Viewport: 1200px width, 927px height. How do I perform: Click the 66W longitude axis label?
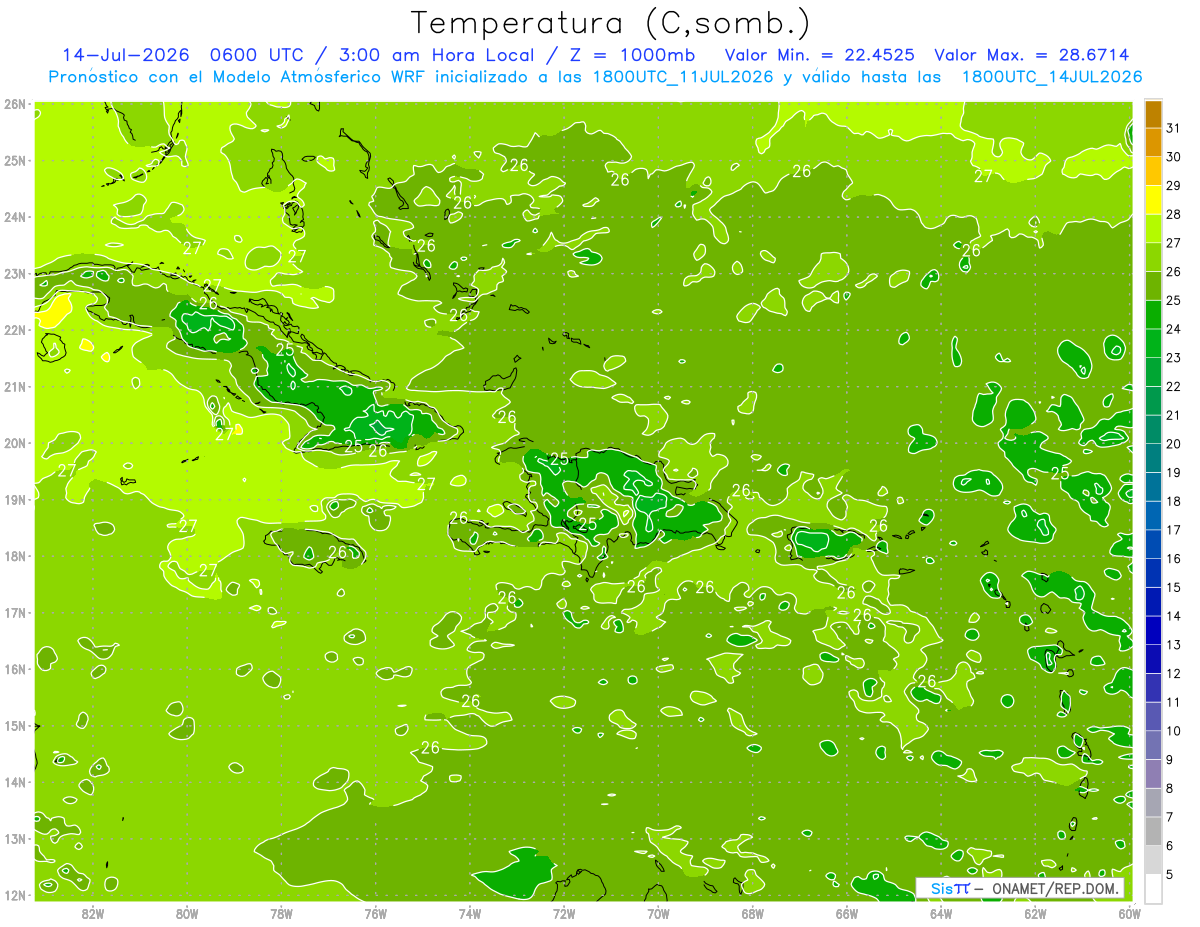point(846,913)
